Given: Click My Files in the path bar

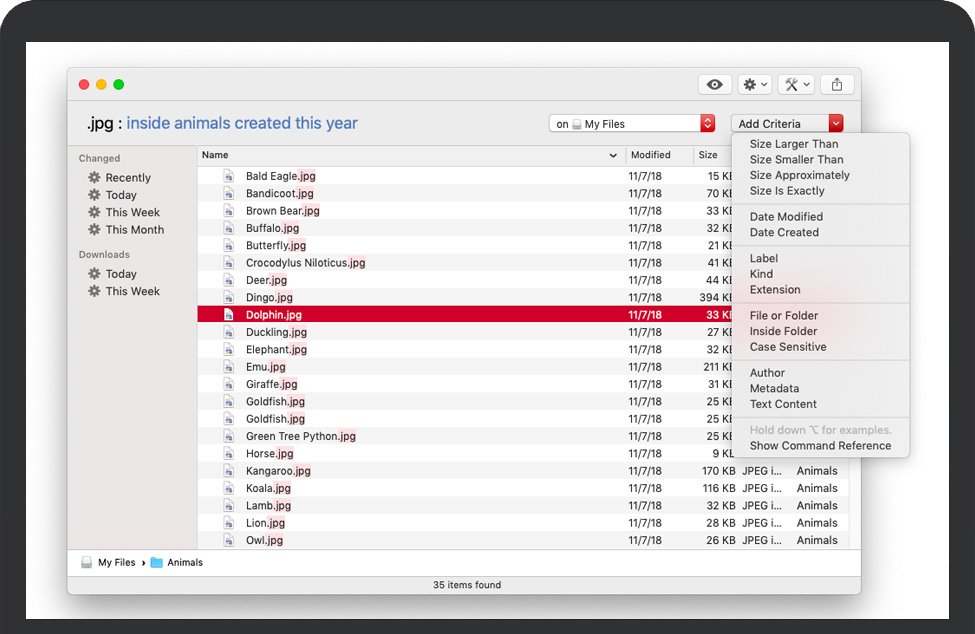Looking at the screenshot, I should [x=116, y=563].
